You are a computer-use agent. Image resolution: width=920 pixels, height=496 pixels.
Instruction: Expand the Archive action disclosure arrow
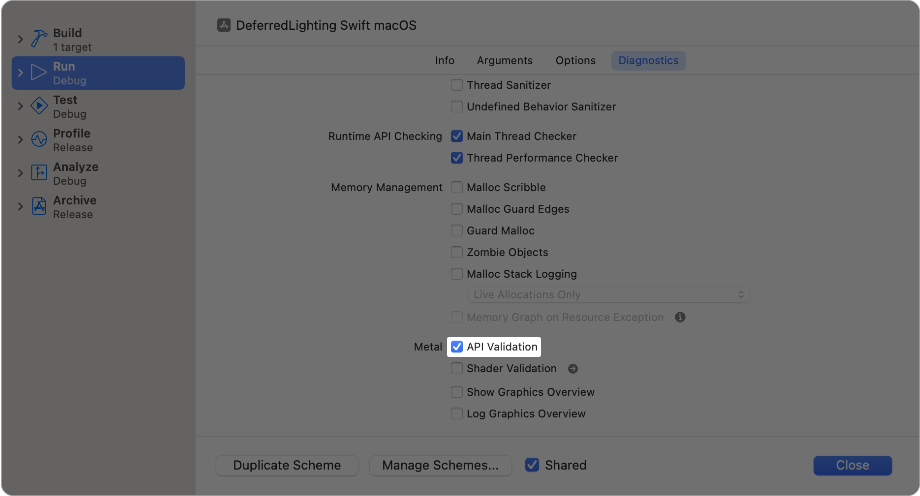click(x=20, y=206)
